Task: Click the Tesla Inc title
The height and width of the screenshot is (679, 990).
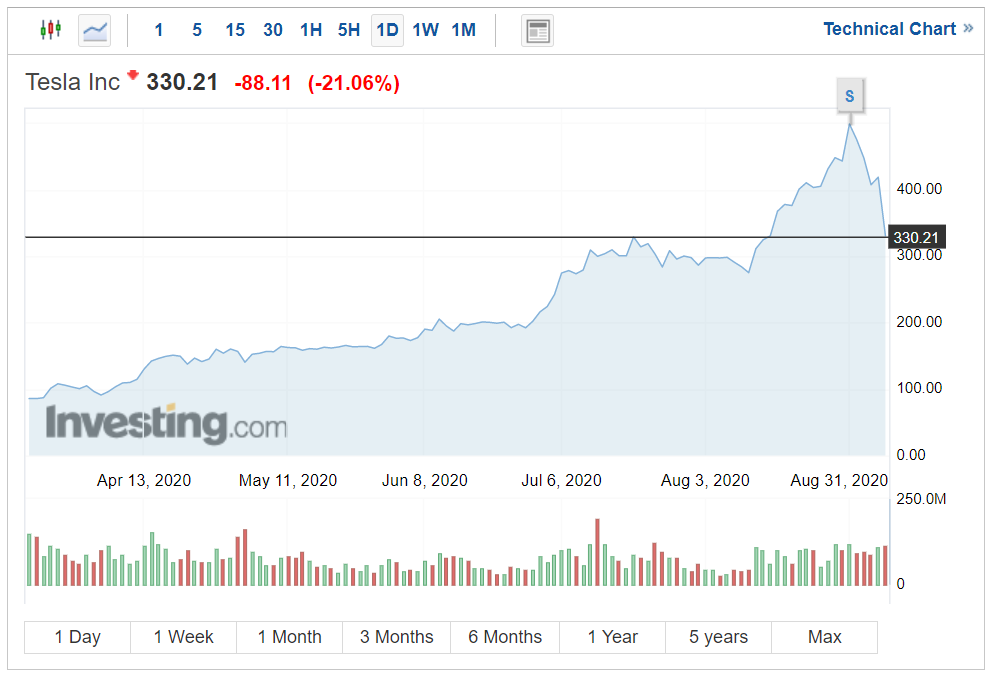Action: click(73, 82)
